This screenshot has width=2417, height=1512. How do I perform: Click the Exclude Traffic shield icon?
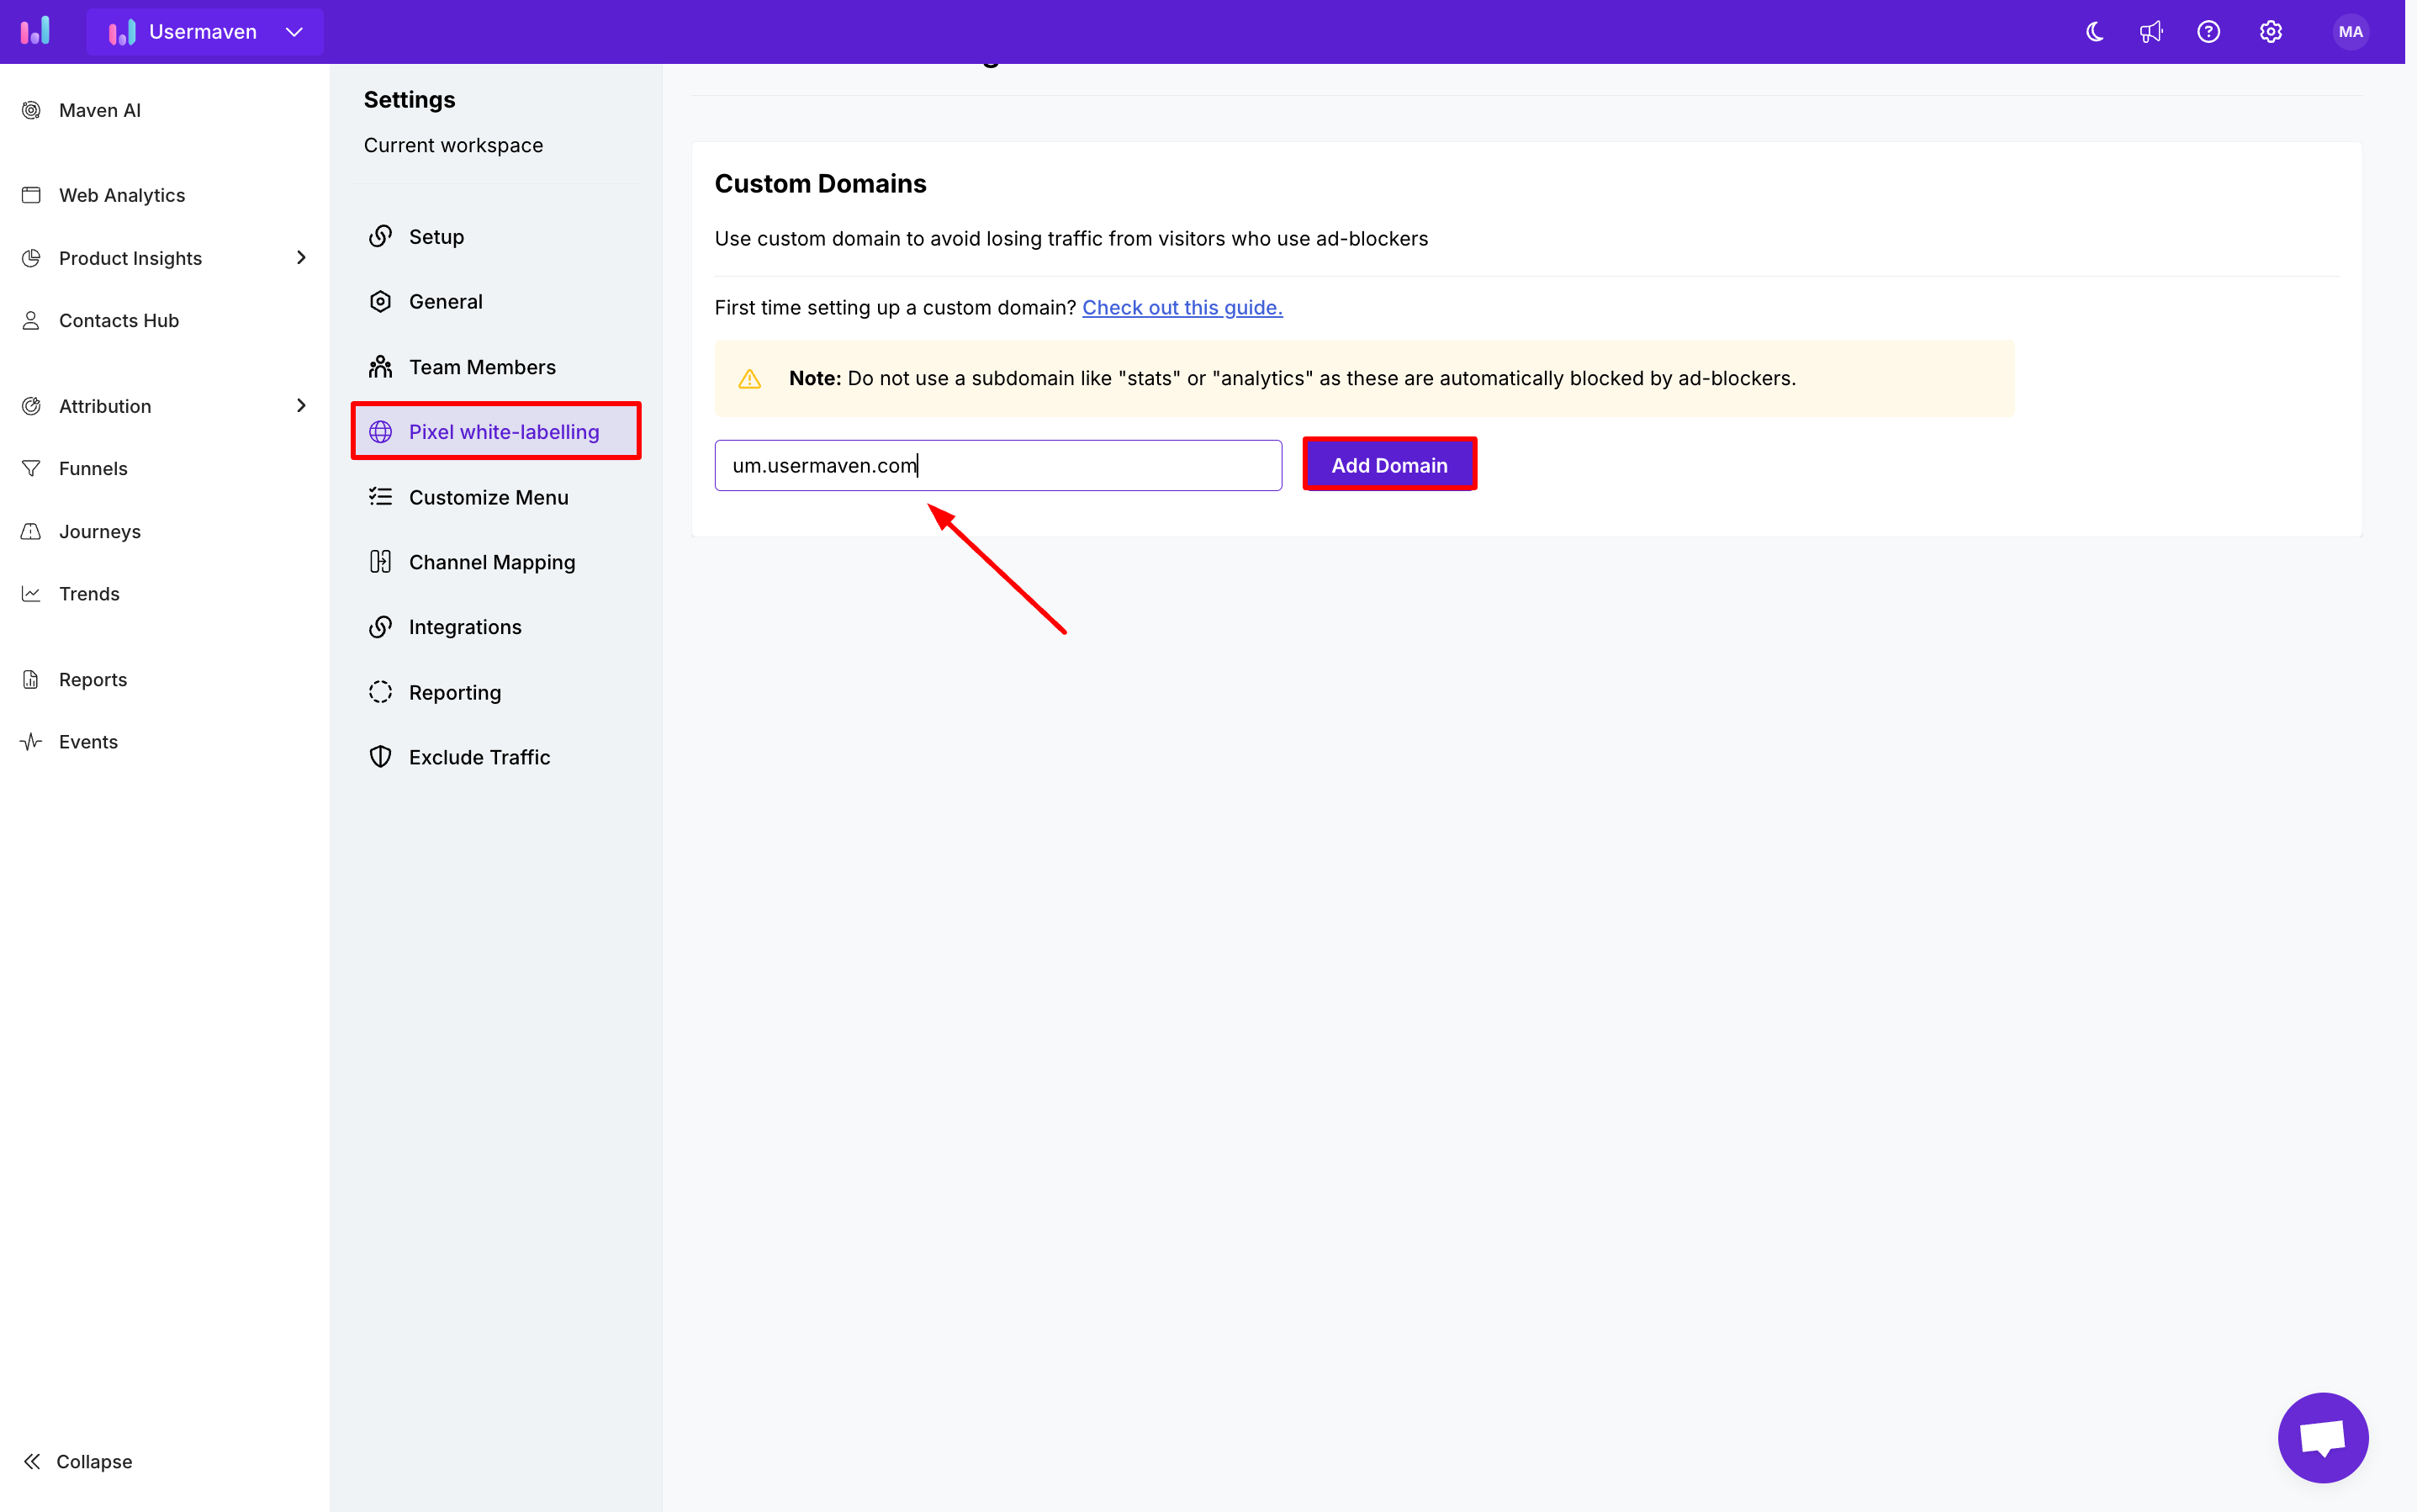pyautogui.click(x=380, y=757)
